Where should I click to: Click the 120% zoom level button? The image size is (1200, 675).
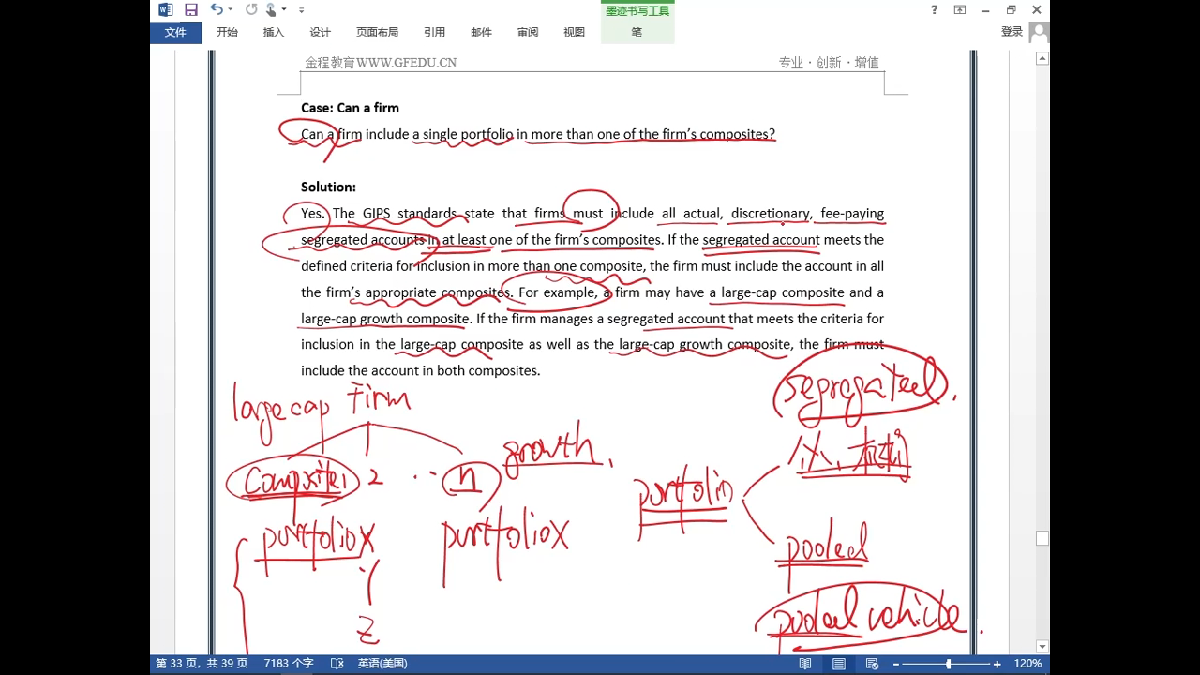coord(1027,664)
